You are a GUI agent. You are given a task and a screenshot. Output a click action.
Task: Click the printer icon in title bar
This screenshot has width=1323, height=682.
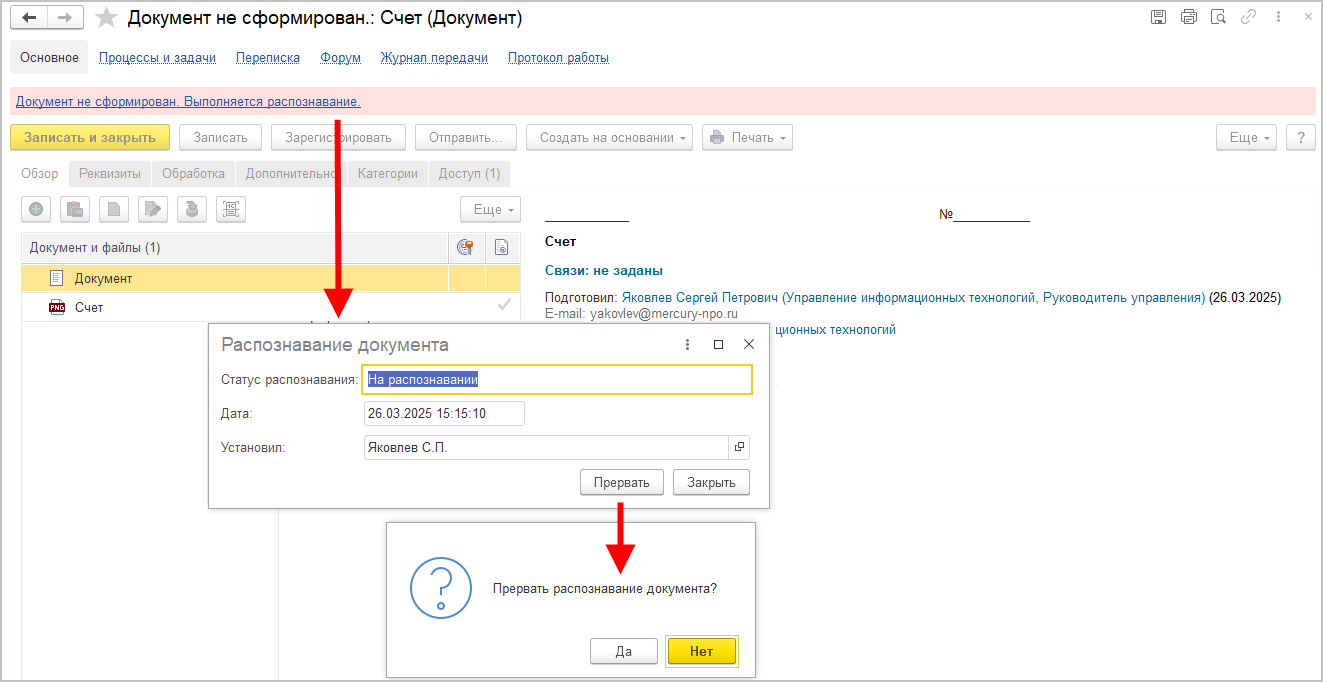[1188, 17]
